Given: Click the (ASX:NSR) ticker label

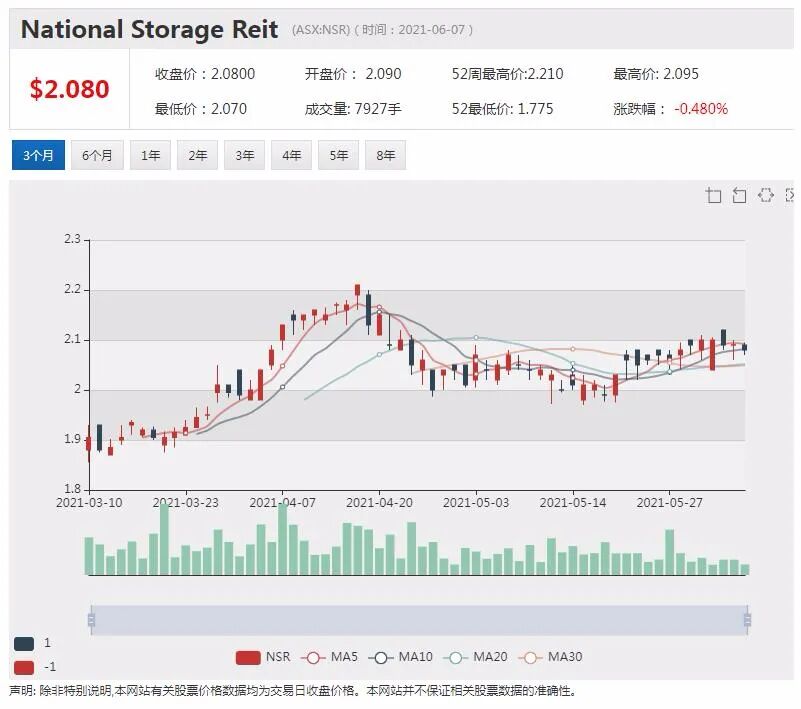Looking at the screenshot, I should coord(321,30).
